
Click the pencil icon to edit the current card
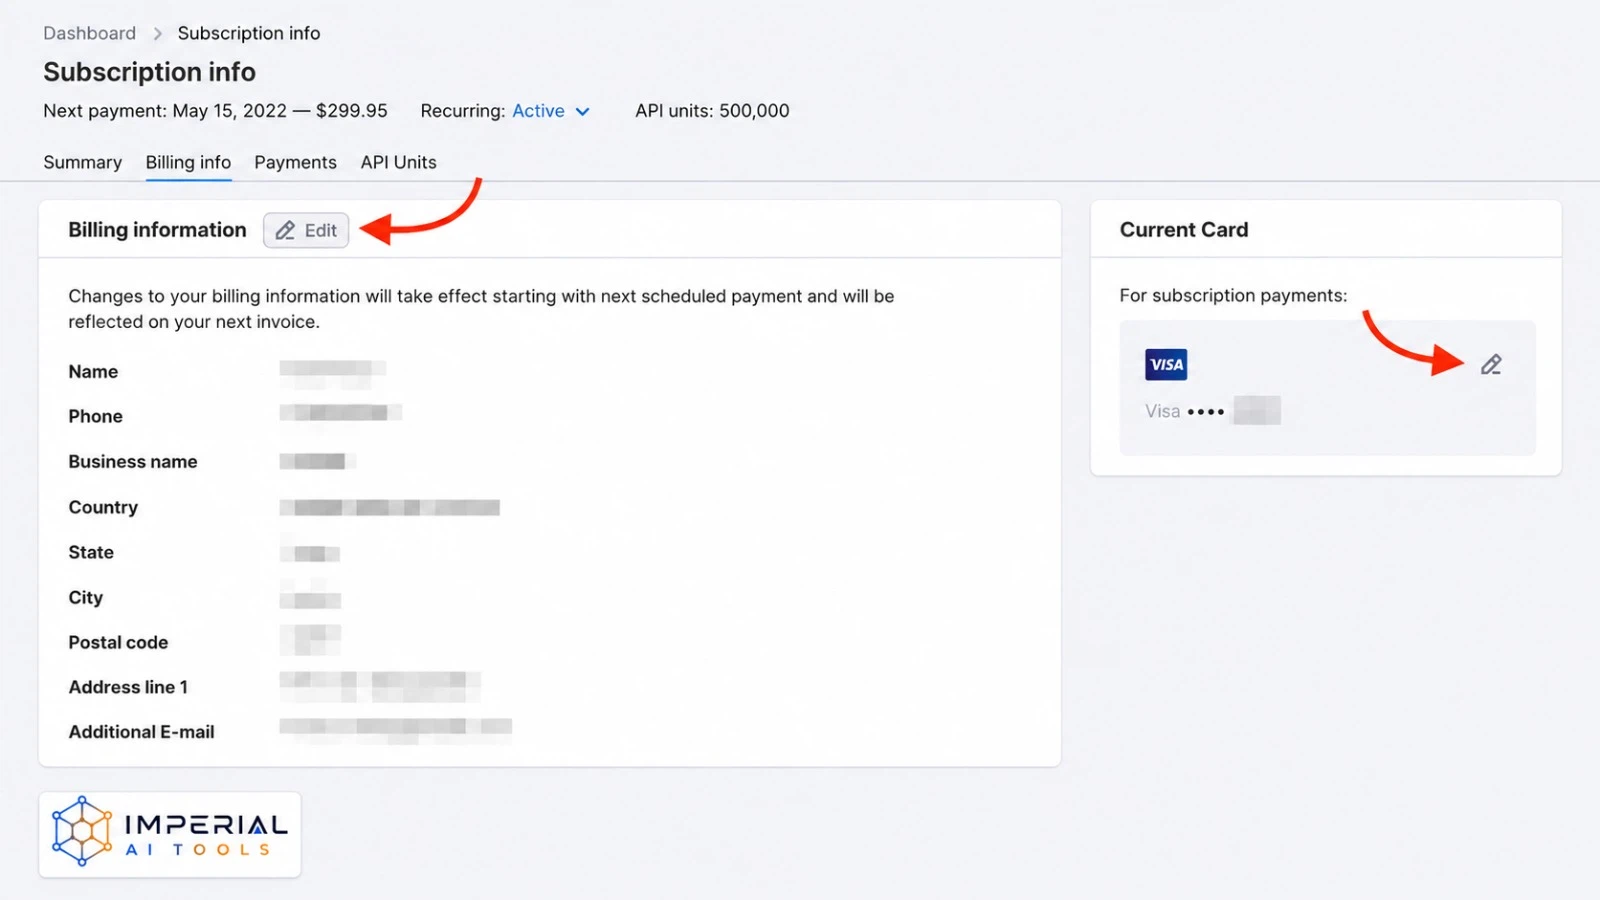coord(1491,365)
